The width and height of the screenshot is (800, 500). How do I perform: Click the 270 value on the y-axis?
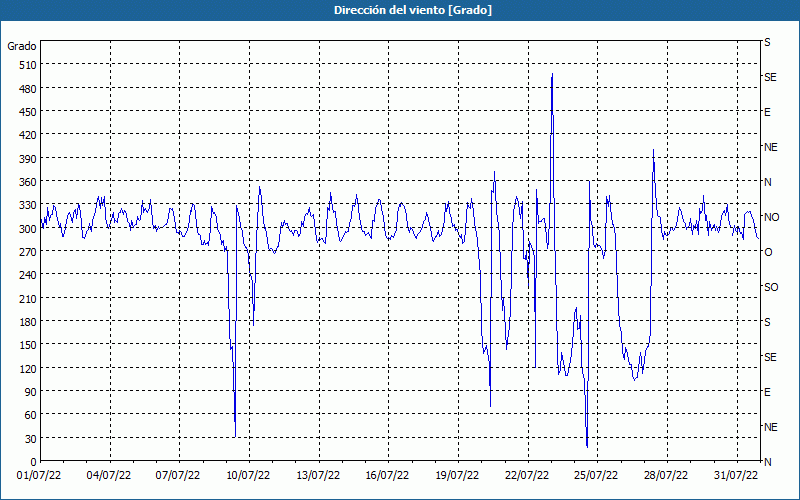pyautogui.click(x=28, y=252)
